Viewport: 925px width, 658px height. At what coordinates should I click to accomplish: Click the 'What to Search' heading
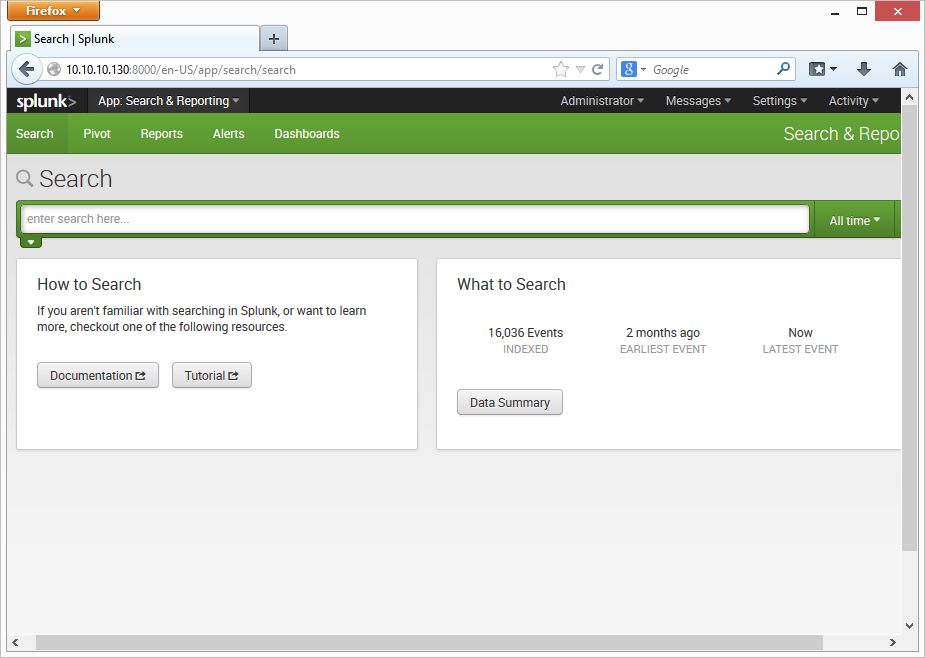click(511, 284)
